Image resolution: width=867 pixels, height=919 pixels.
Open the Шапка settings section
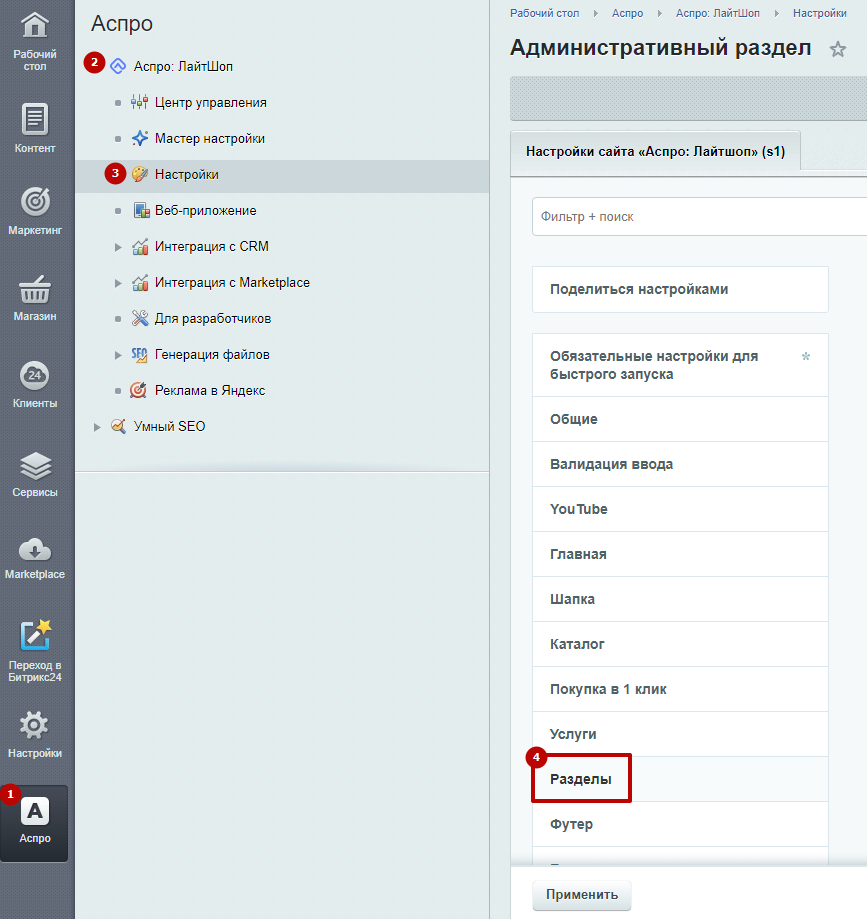[680, 599]
